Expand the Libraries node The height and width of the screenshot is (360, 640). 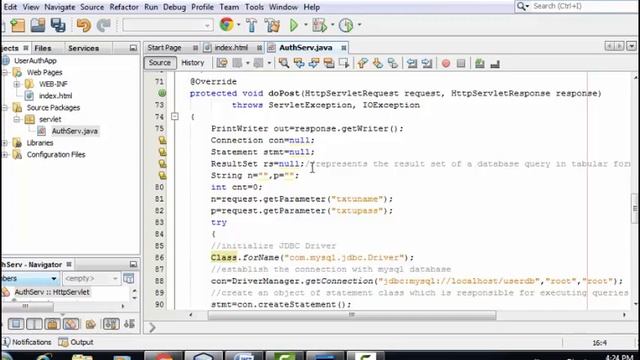[5, 143]
